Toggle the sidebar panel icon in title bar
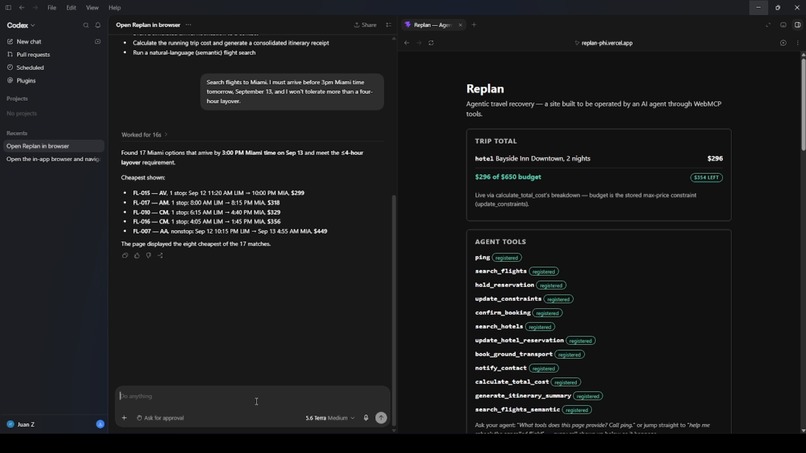This screenshot has width=806, height=453. (8, 8)
